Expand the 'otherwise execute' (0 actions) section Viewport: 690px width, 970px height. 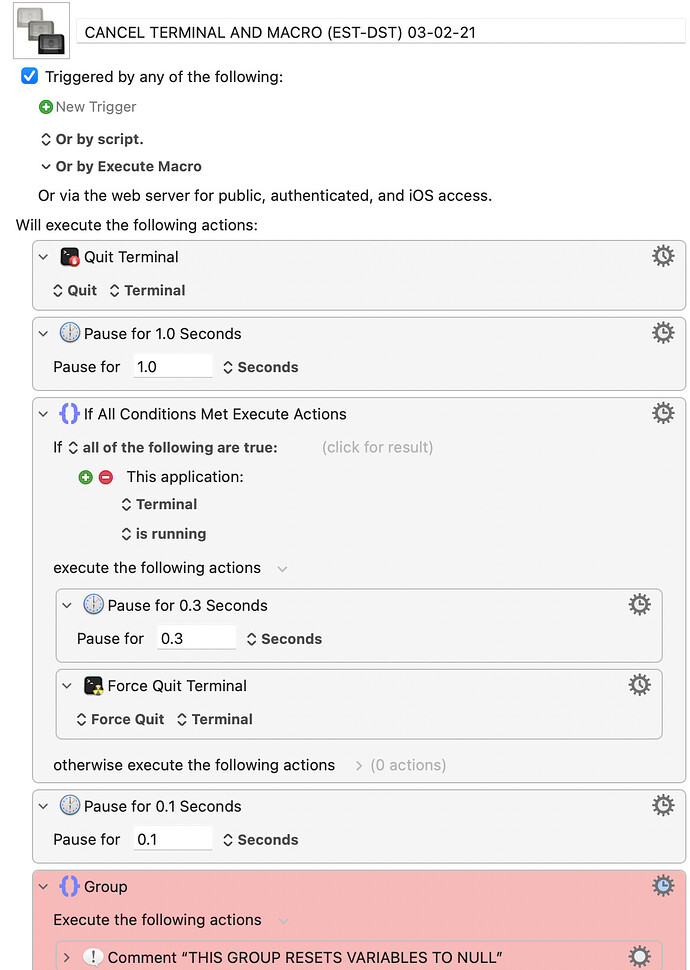click(359, 766)
